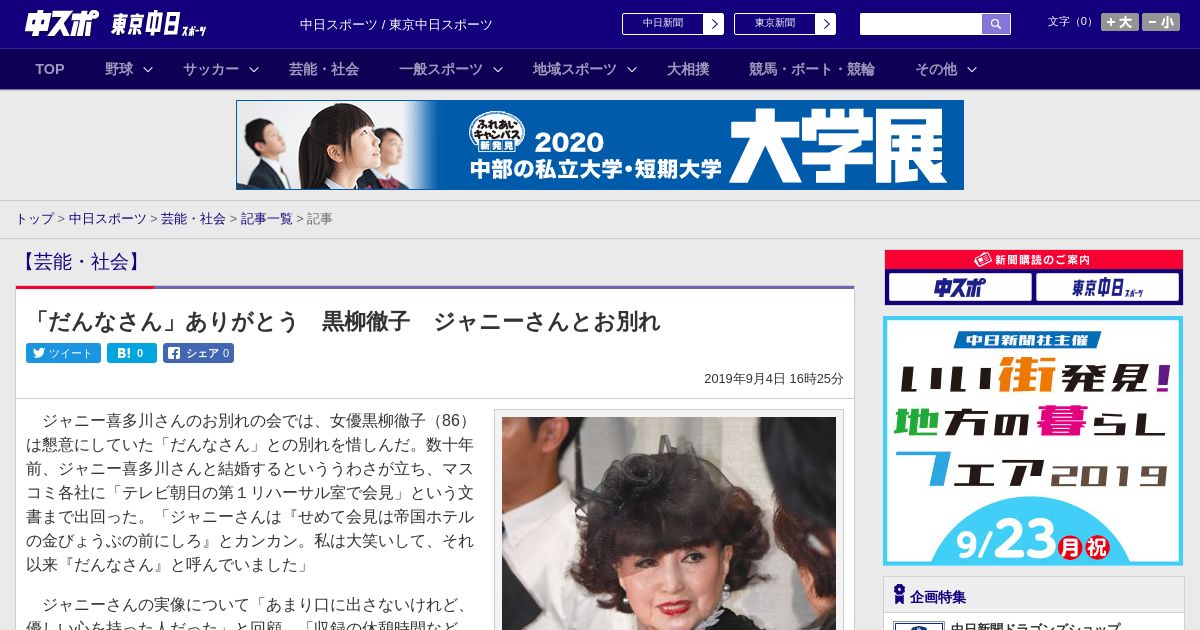Open 一般スポーツ navigation item
The image size is (1200, 630).
[441, 69]
